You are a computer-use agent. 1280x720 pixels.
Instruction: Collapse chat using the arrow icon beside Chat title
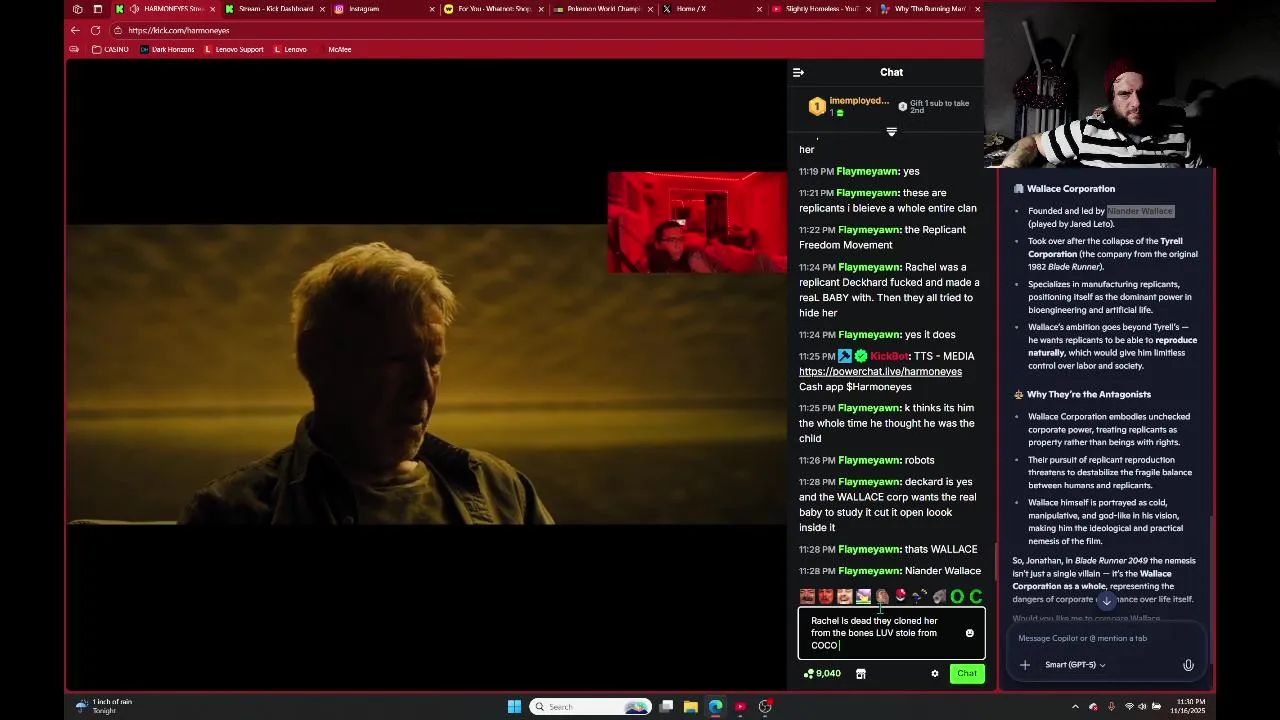click(798, 72)
